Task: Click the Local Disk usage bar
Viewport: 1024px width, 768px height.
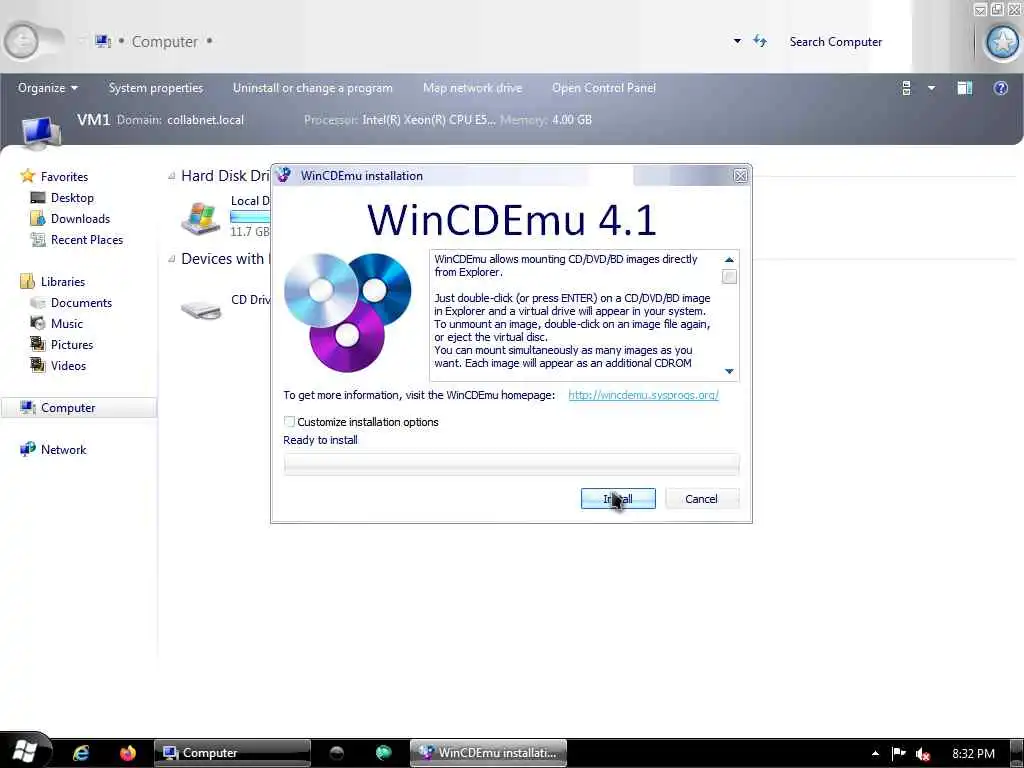Action: point(249,217)
